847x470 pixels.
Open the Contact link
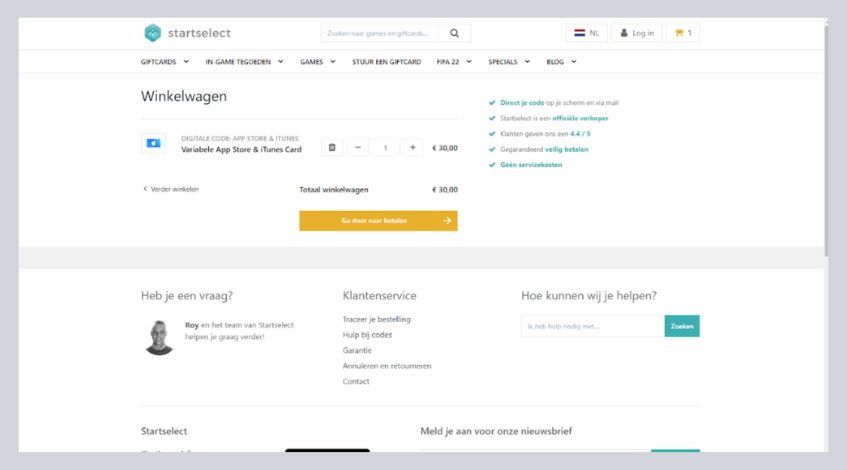coord(356,381)
